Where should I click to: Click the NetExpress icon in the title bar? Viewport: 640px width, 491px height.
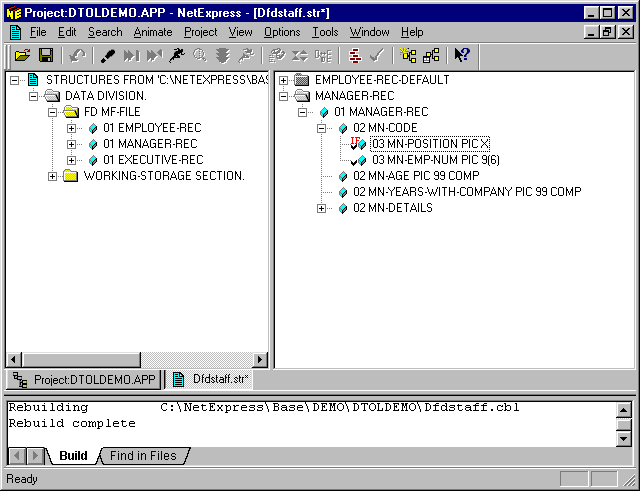coord(13,13)
